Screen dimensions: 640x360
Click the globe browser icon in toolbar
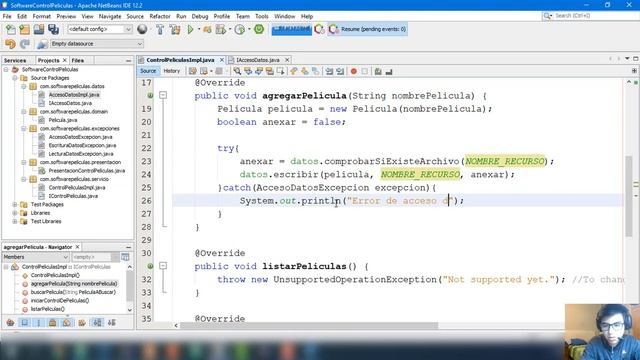[x=142, y=29]
